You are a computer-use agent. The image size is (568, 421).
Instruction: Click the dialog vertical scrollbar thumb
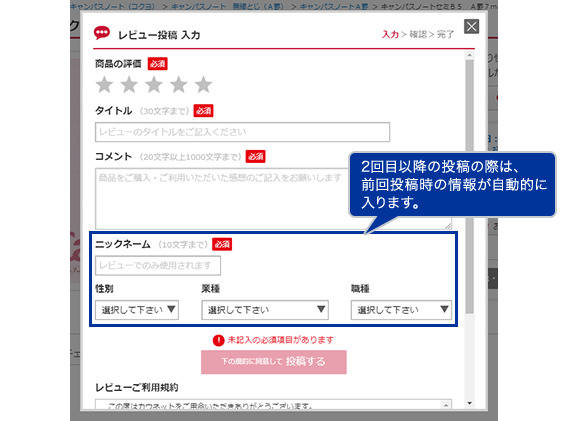(x=469, y=187)
